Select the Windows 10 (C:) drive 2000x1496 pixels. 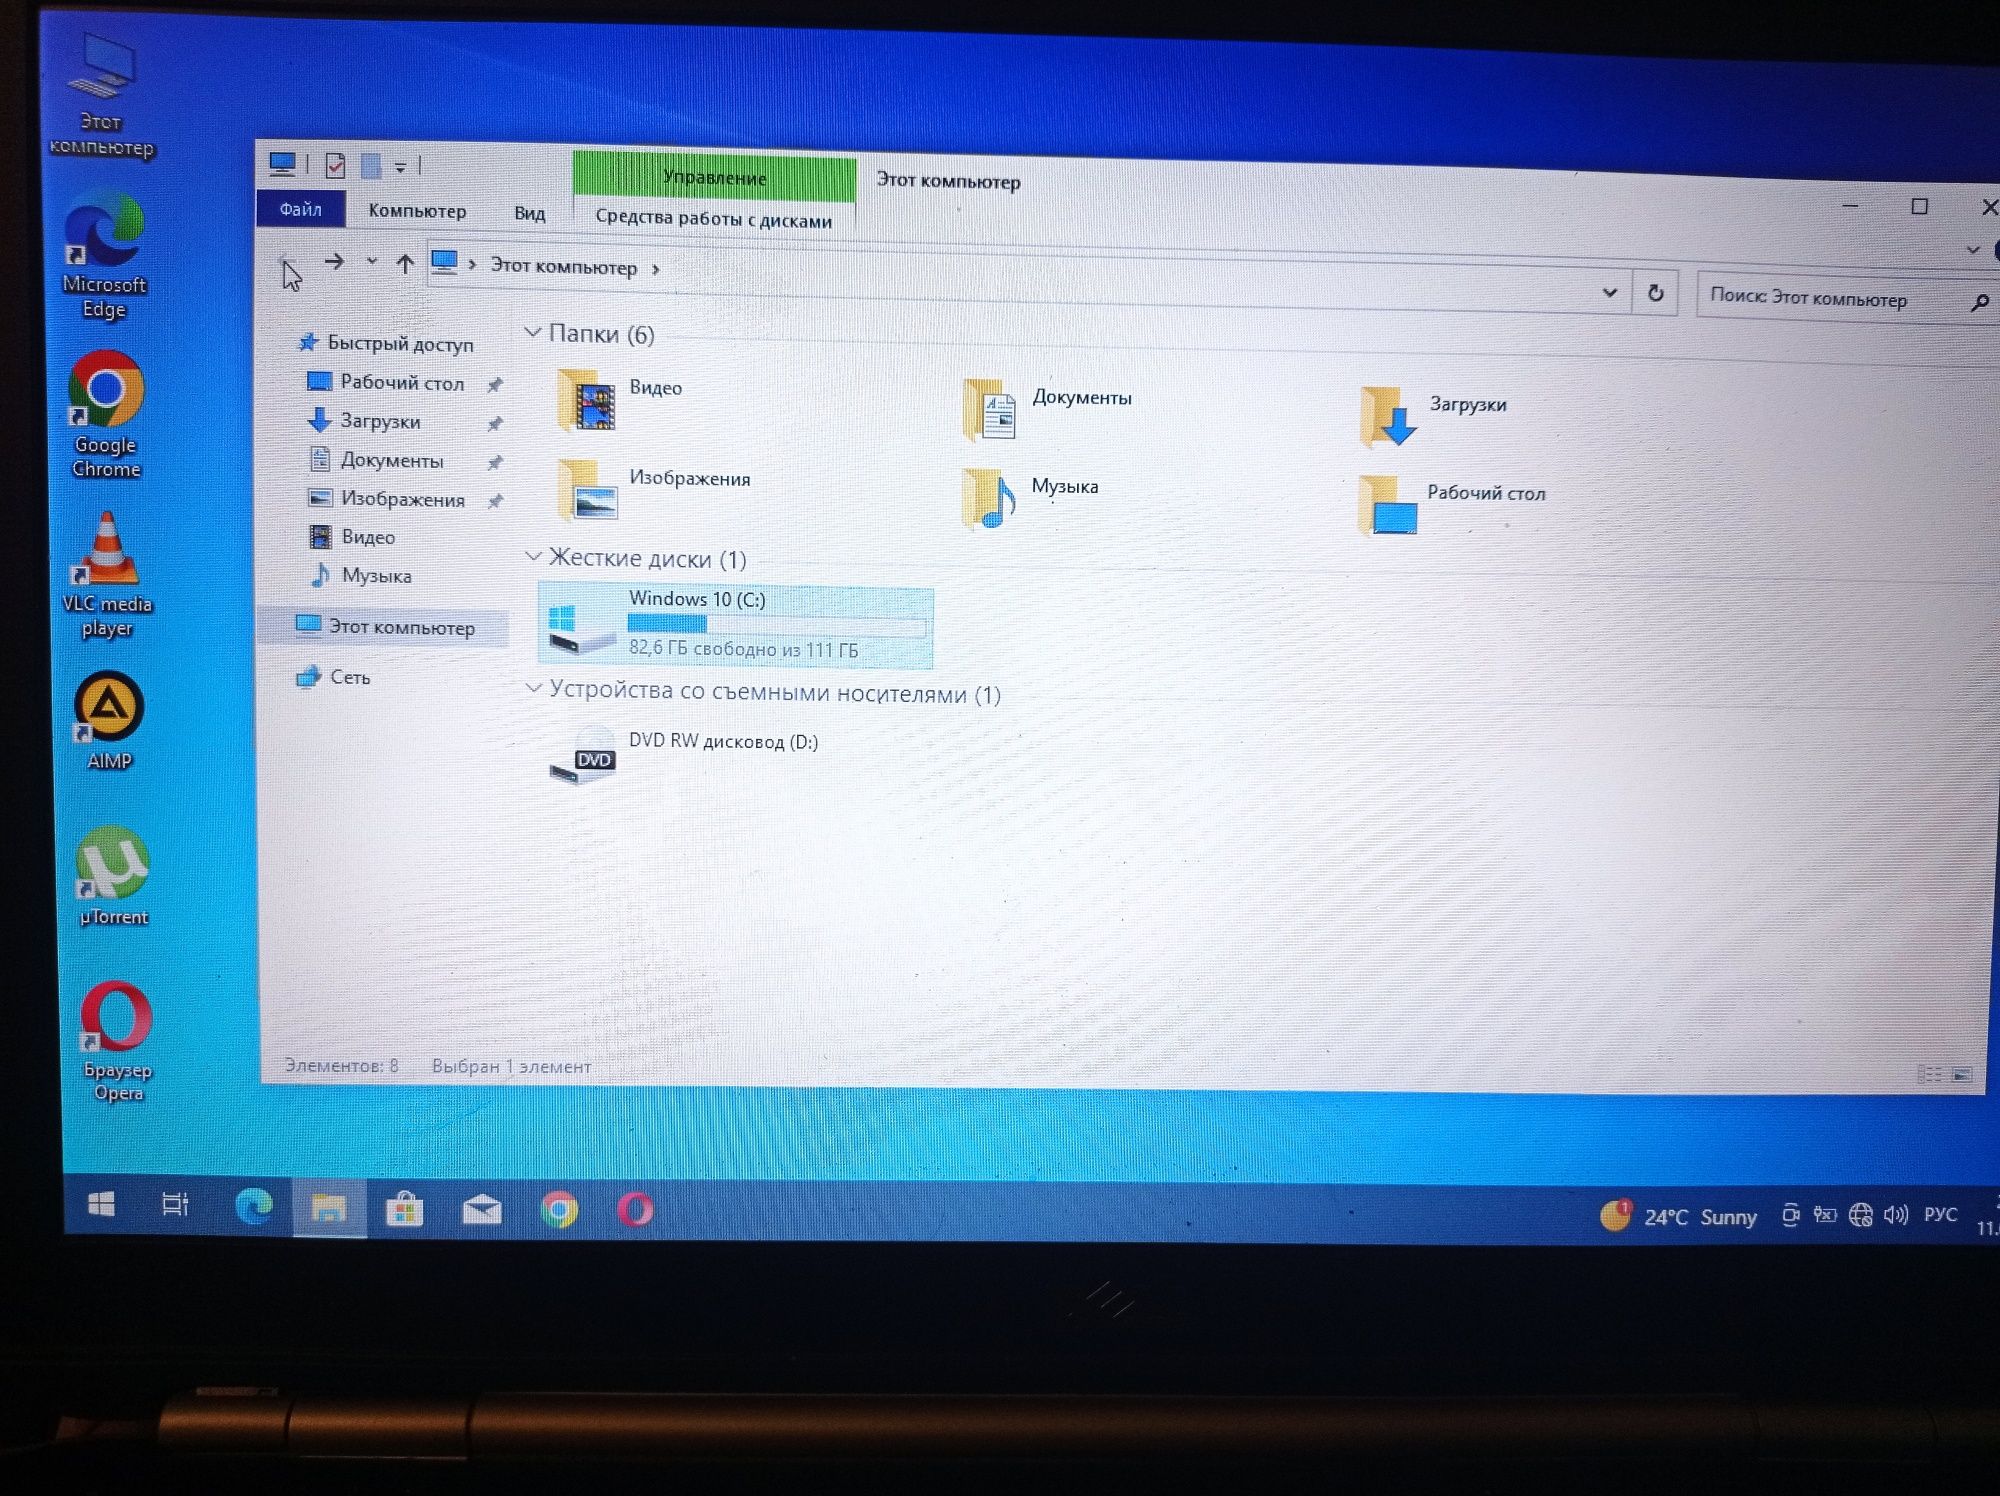pos(736,626)
